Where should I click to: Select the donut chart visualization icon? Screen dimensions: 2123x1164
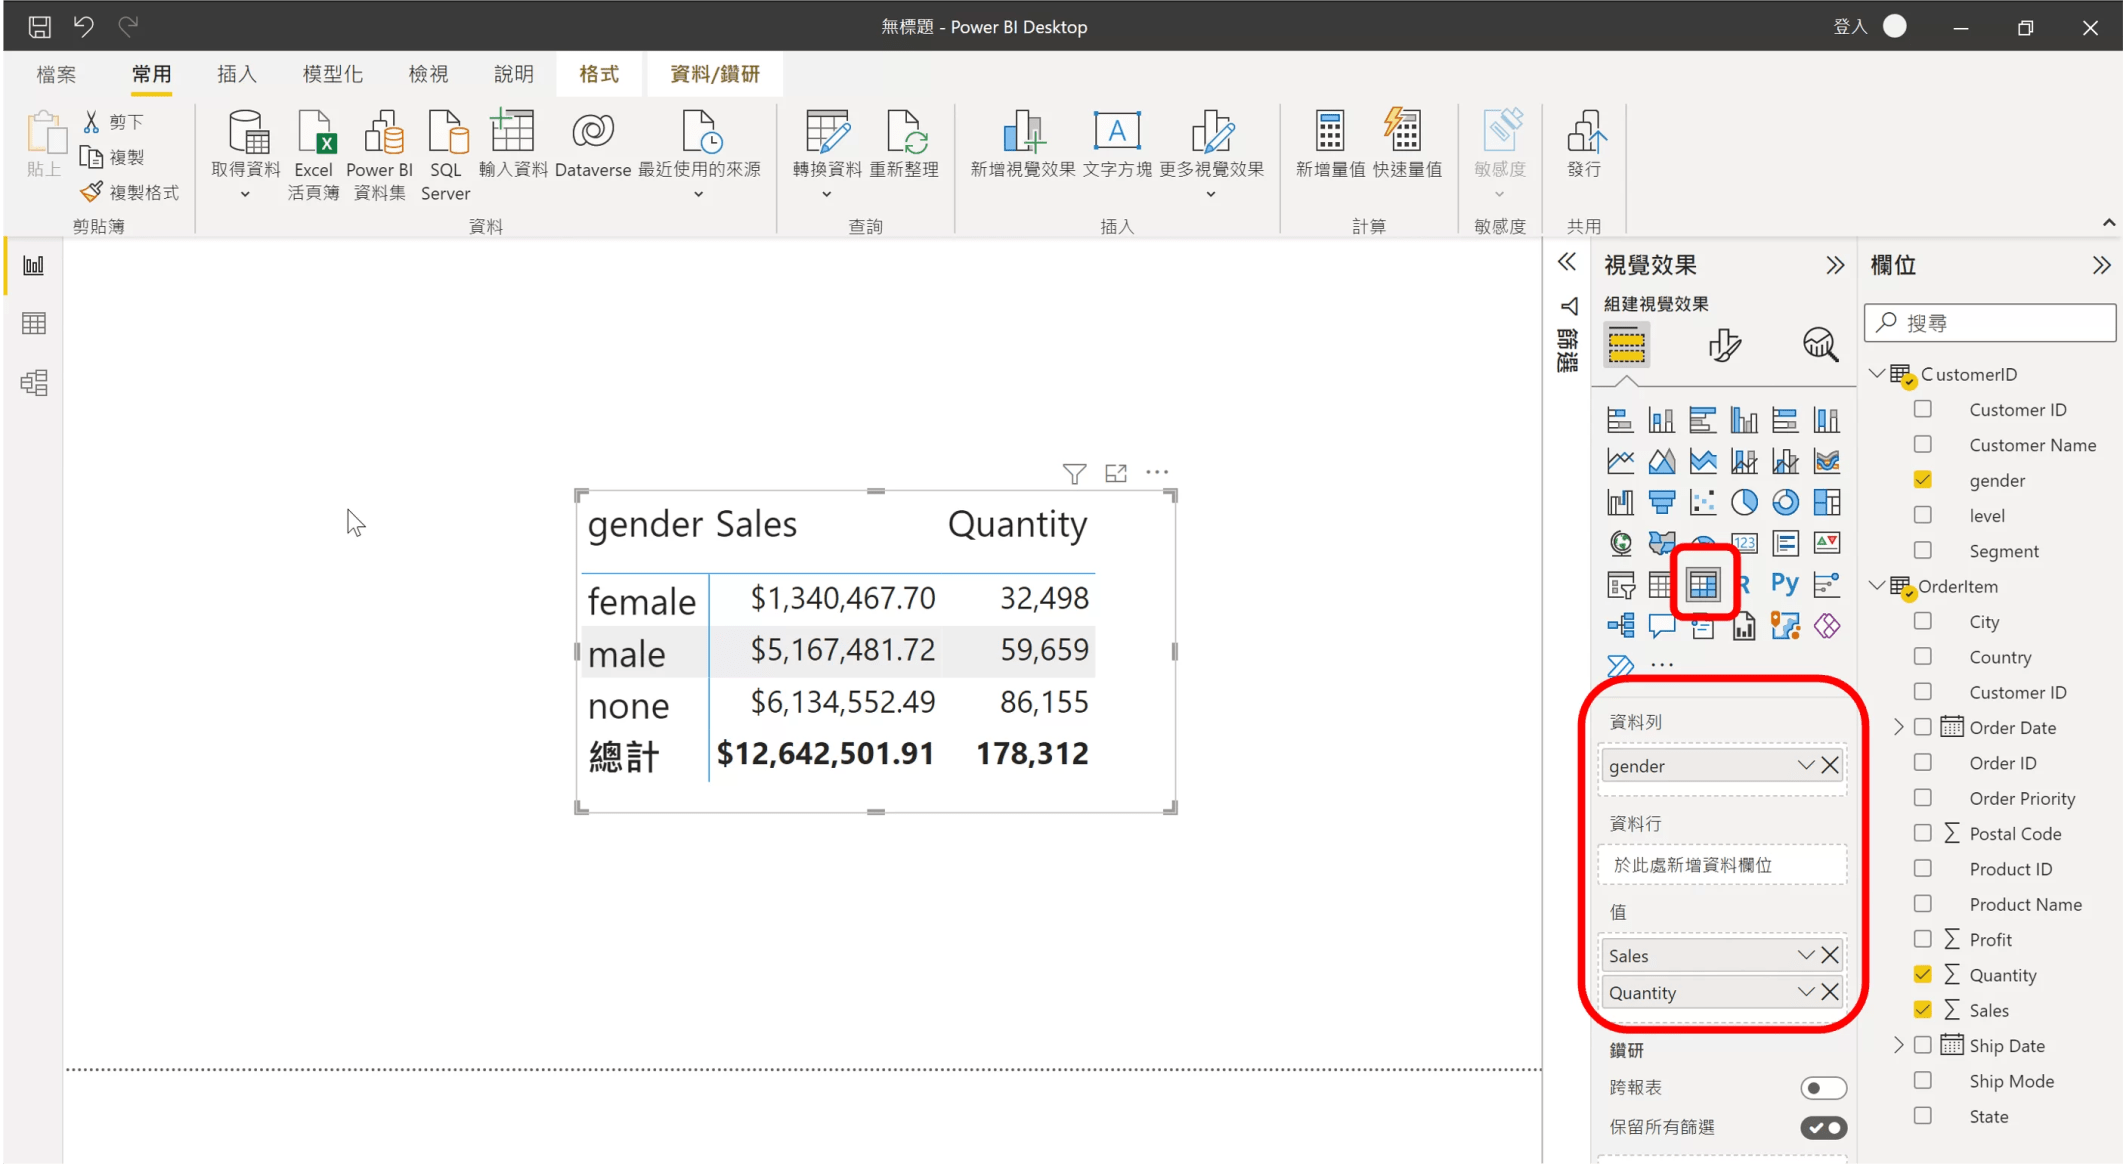[1787, 502]
